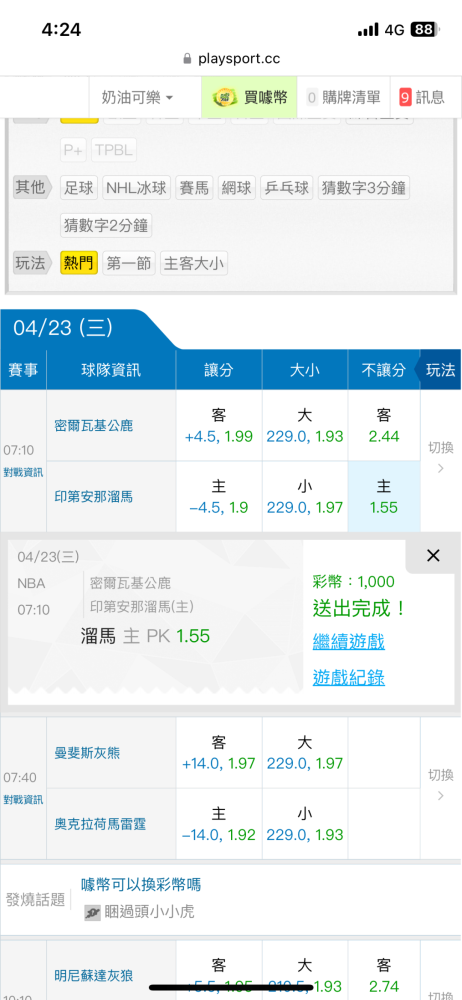The height and width of the screenshot is (1000, 462).
Task: Pick 主 1.55 moneyline for Pacers
Action: coord(384,497)
